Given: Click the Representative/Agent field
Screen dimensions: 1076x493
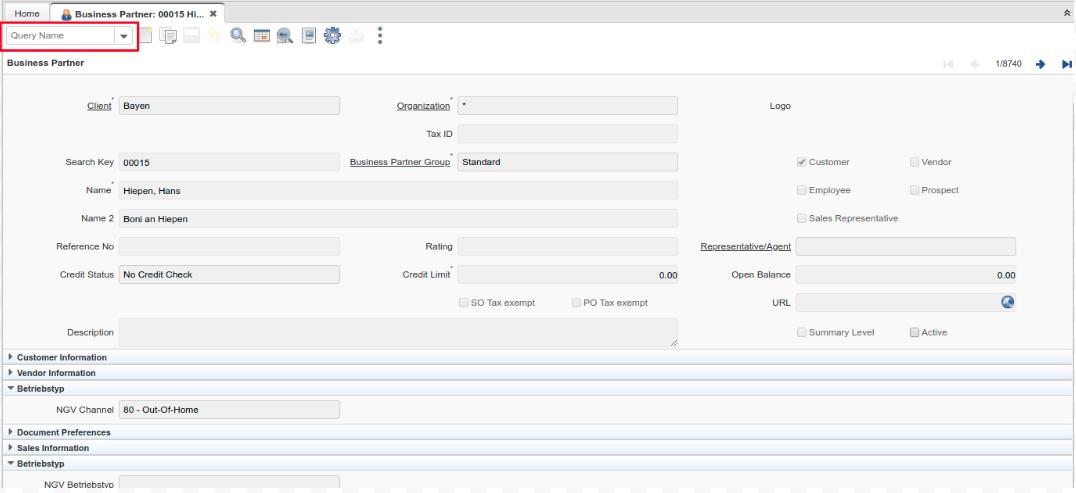Looking at the screenshot, I should [906, 246].
